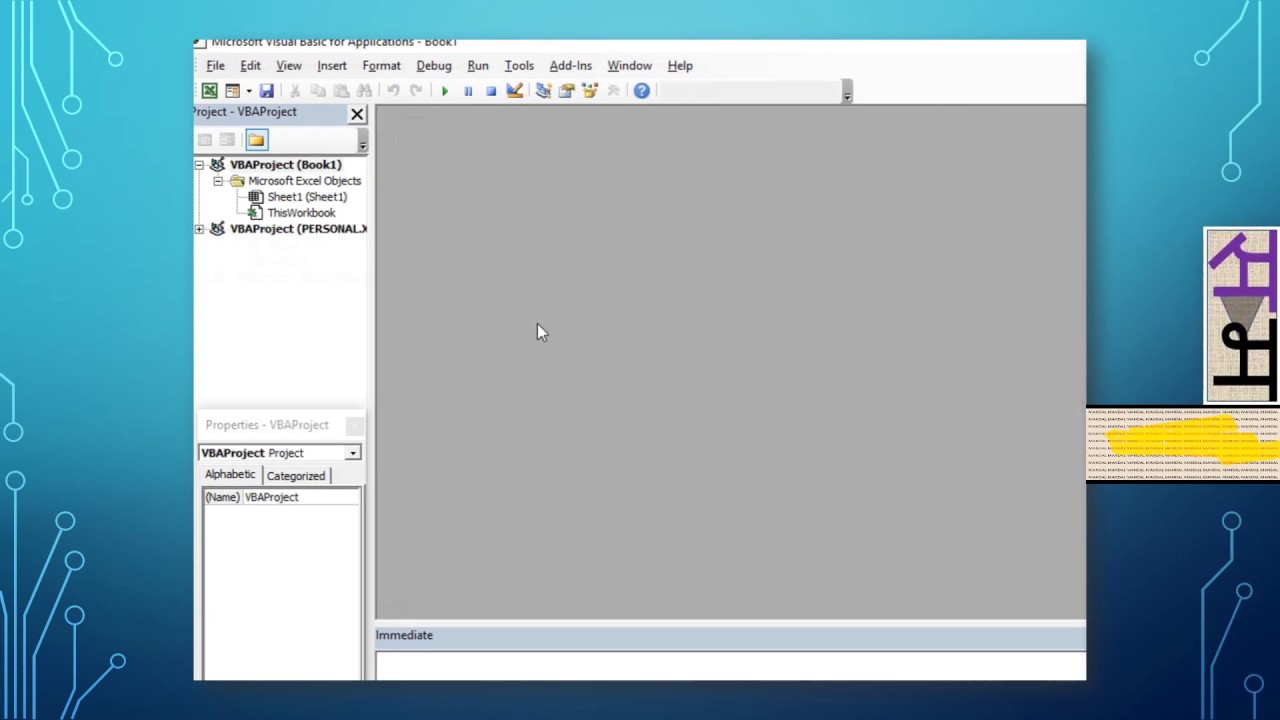This screenshot has width=1280, height=720.
Task: Open the View menu
Action: click(288, 66)
